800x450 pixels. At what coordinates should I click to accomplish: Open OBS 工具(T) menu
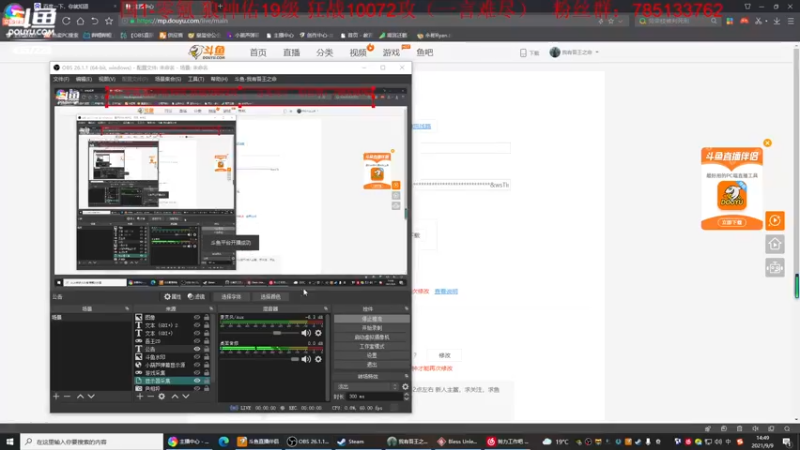(x=196, y=79)
